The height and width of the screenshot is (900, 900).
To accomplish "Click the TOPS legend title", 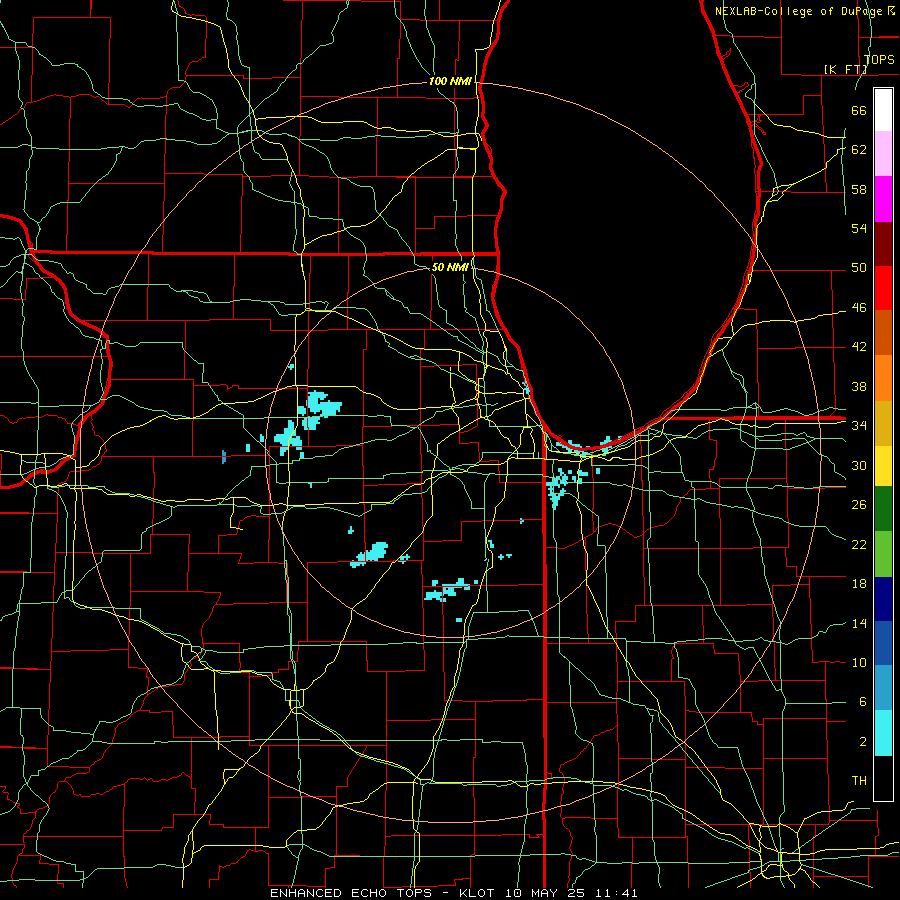I will click(x=879, y=60).
